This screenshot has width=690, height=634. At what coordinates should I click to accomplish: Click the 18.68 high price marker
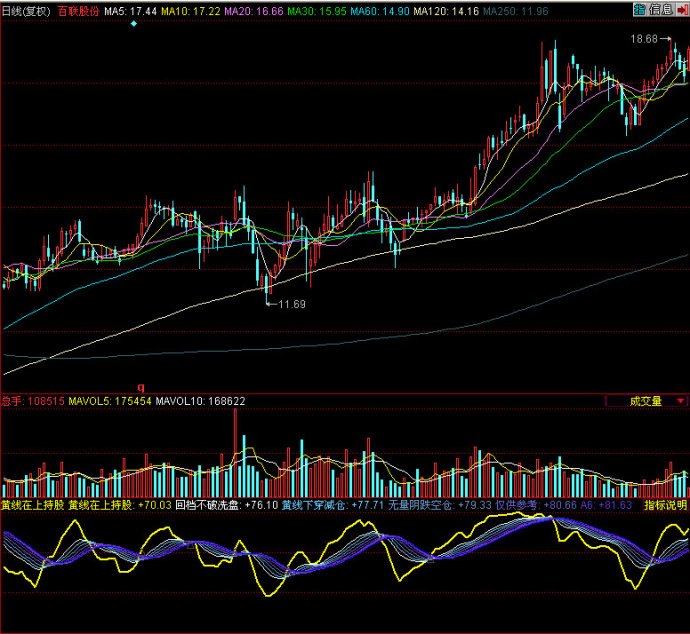point(645,39)
